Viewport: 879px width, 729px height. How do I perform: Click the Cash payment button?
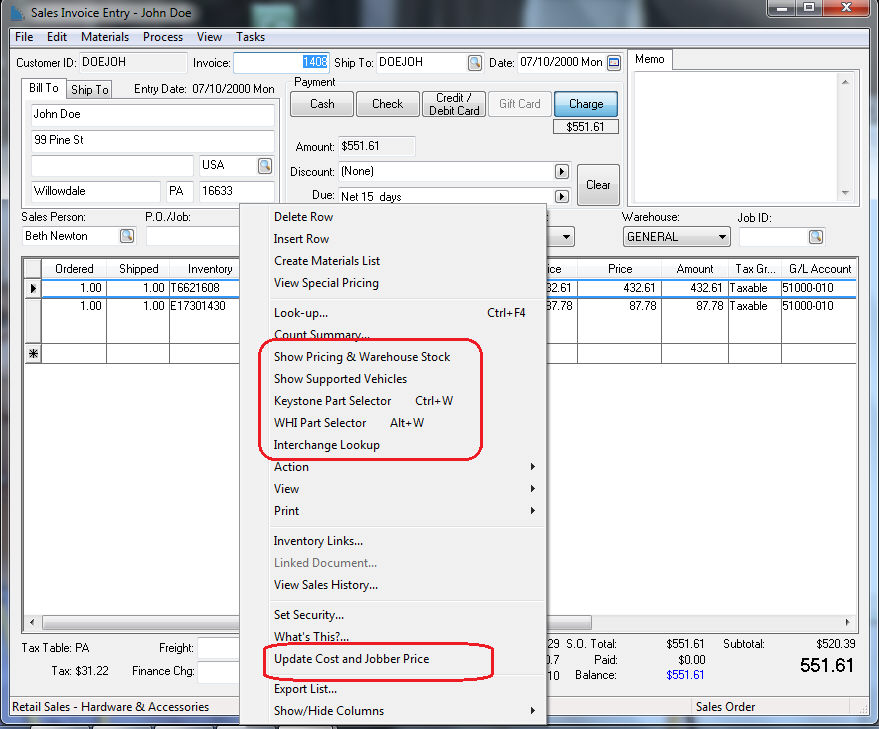tap(322, 104)
